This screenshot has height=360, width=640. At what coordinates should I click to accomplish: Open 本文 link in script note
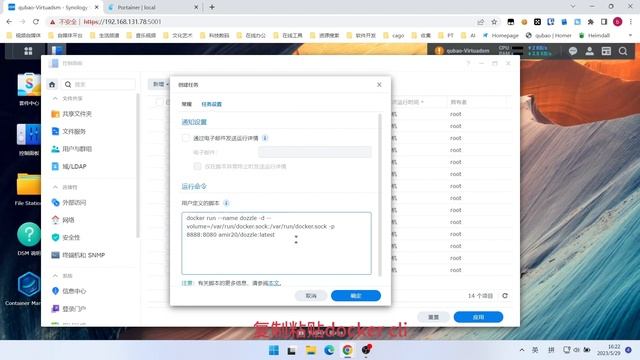pyautogui.click(x=273, y=283)
